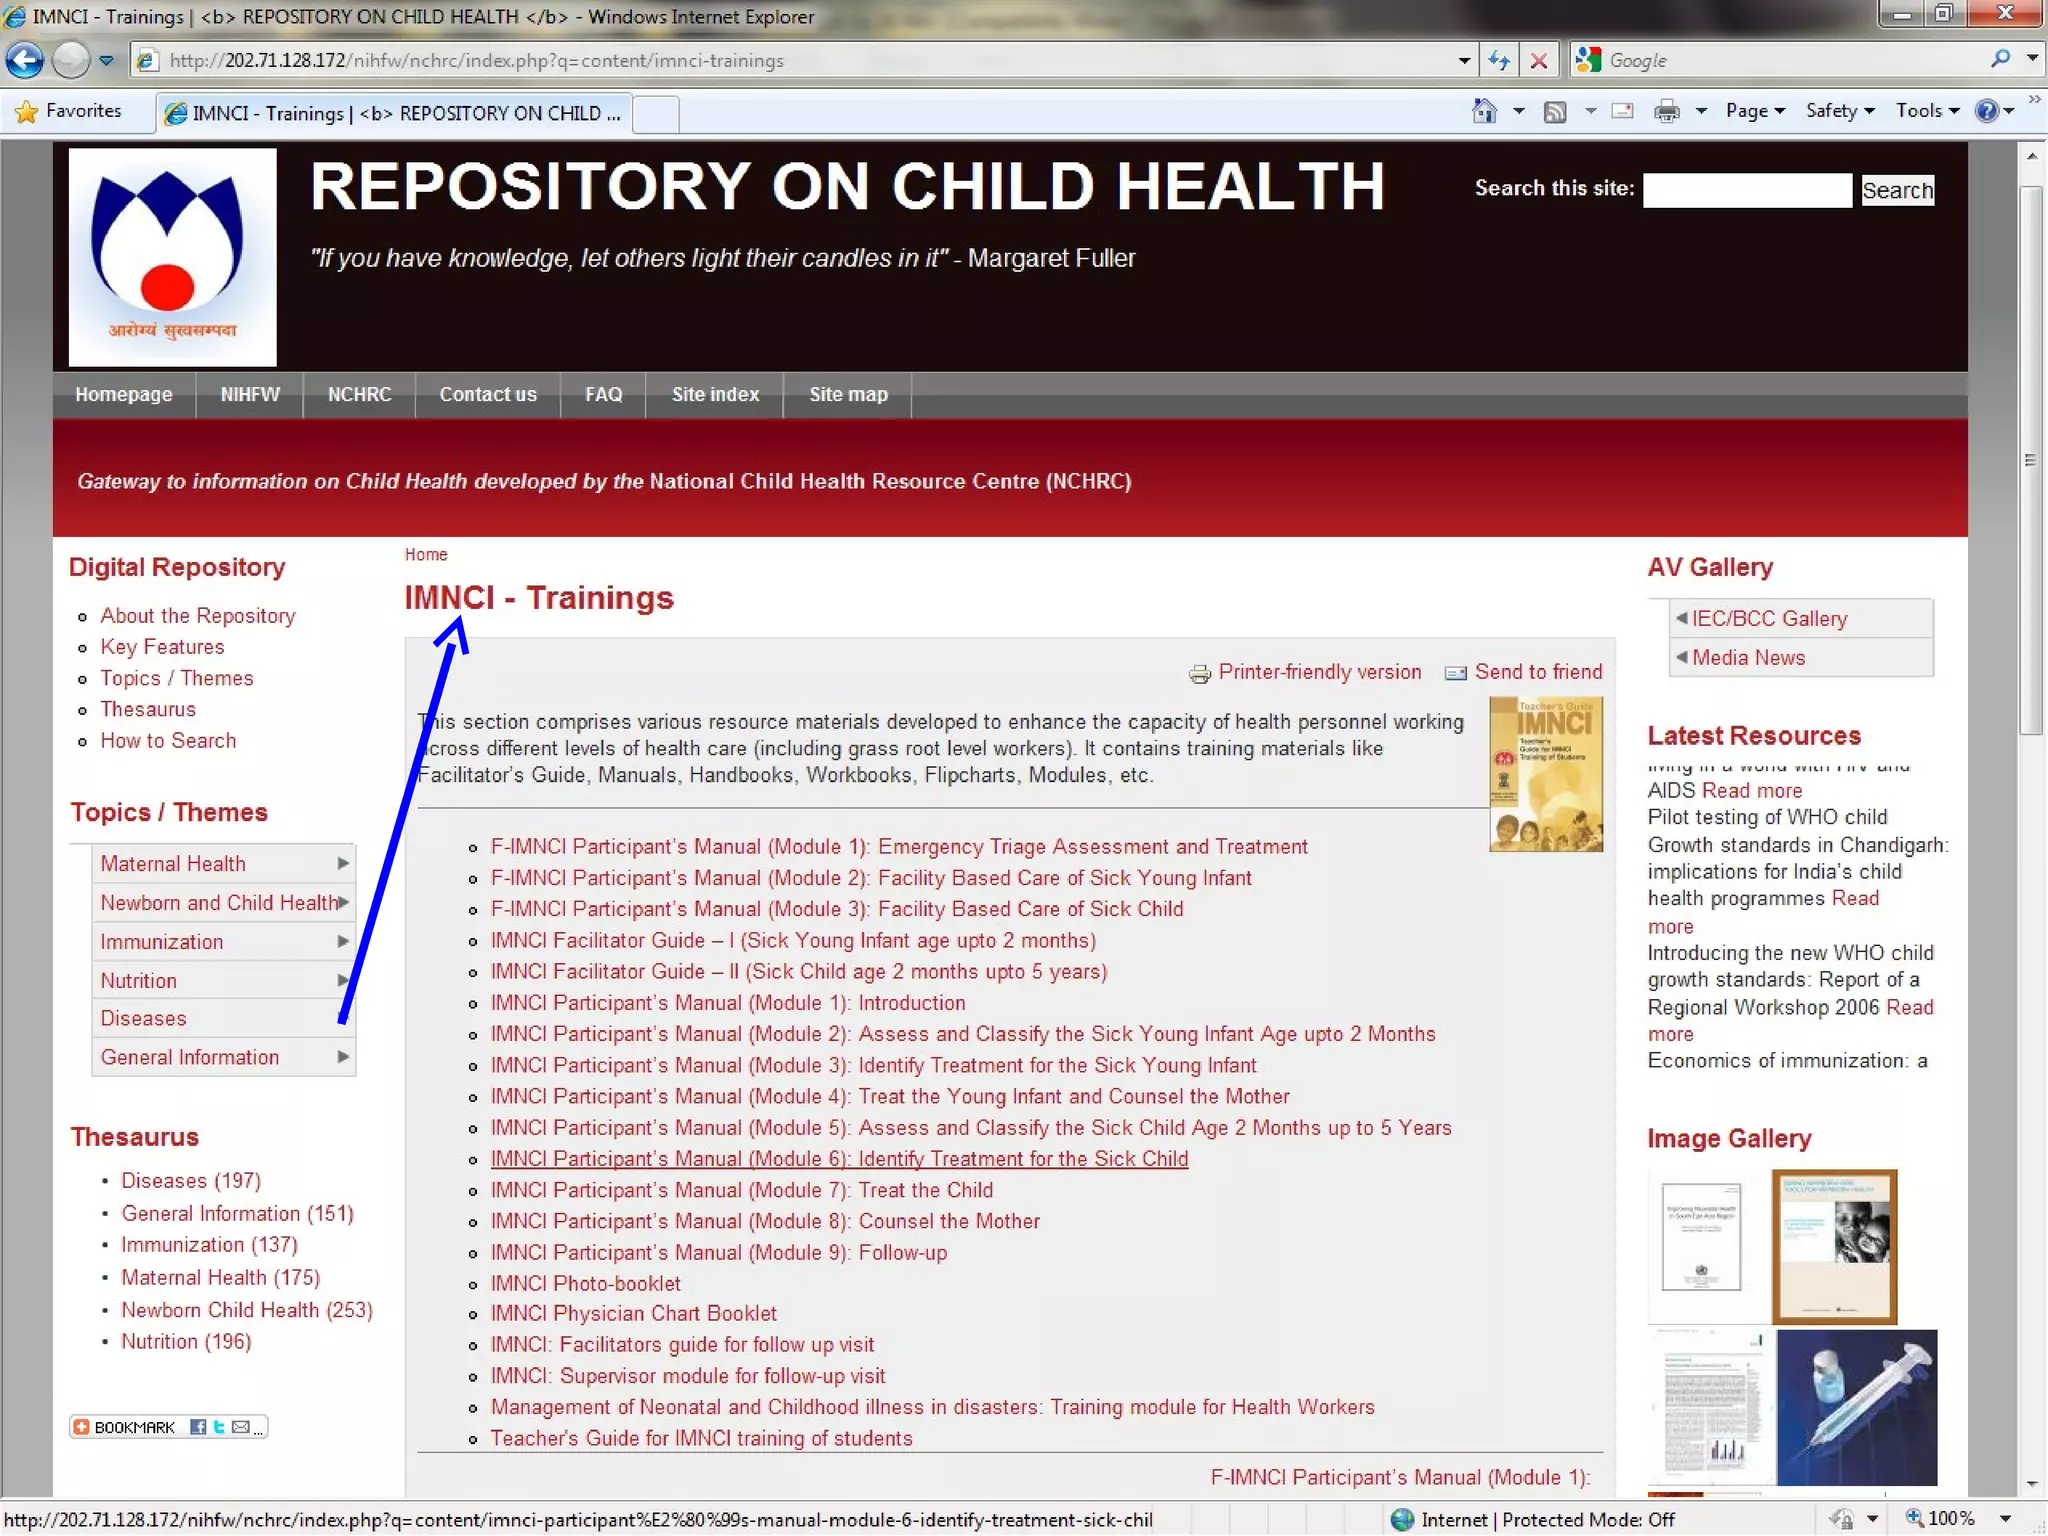Screen dimensions: 2048x1536
Task: Open the Safety menu dropdown
Action: (x=1839, y=111)
